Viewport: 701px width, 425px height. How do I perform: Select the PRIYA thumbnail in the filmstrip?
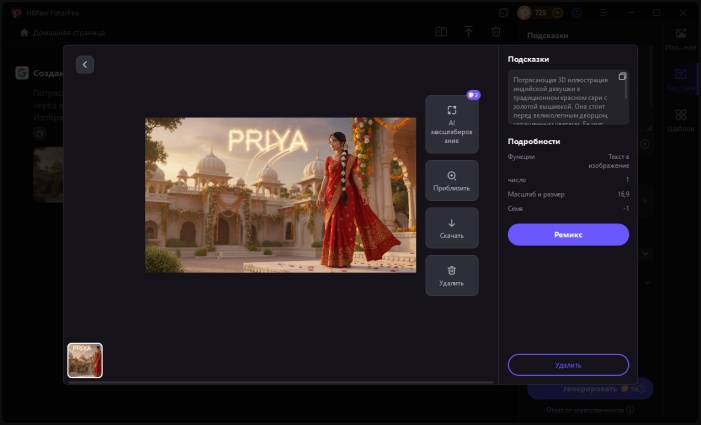(x=85, y=360)
